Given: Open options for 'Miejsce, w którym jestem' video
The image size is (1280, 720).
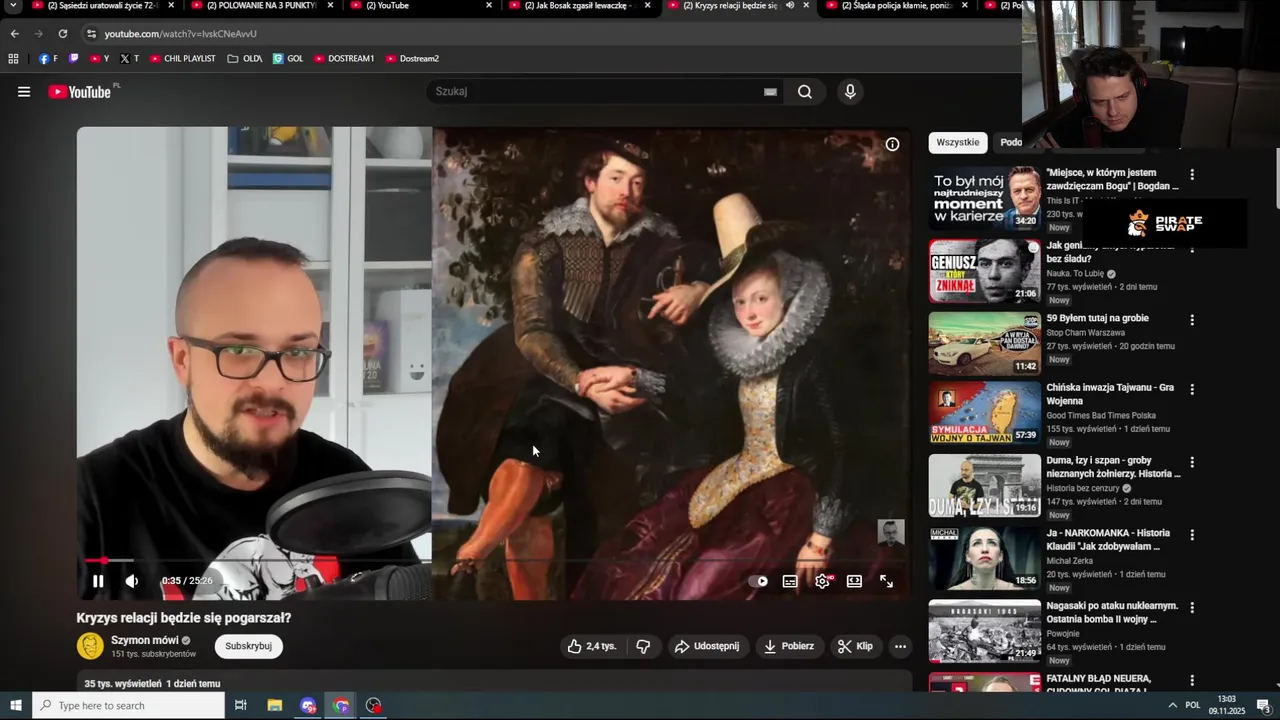Looking at the screenshot, I should (x=1192, y=175).
